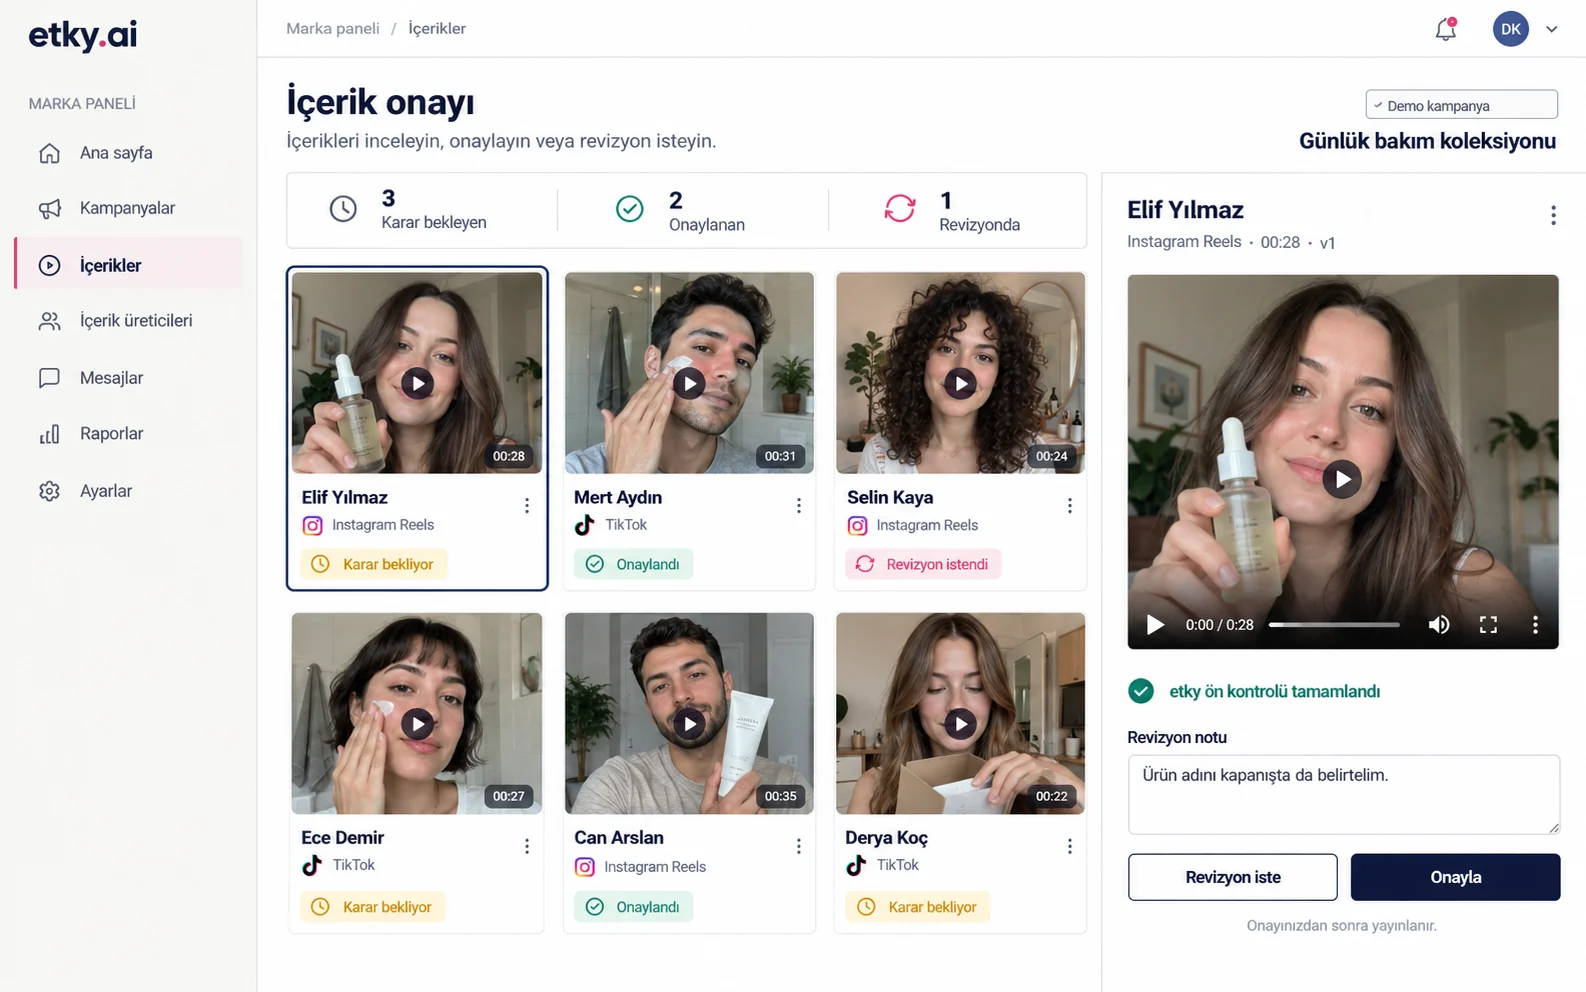The image size is (1586, 992).
Task: Seek on the video progress slider
Action: (x=1334, y=625)
